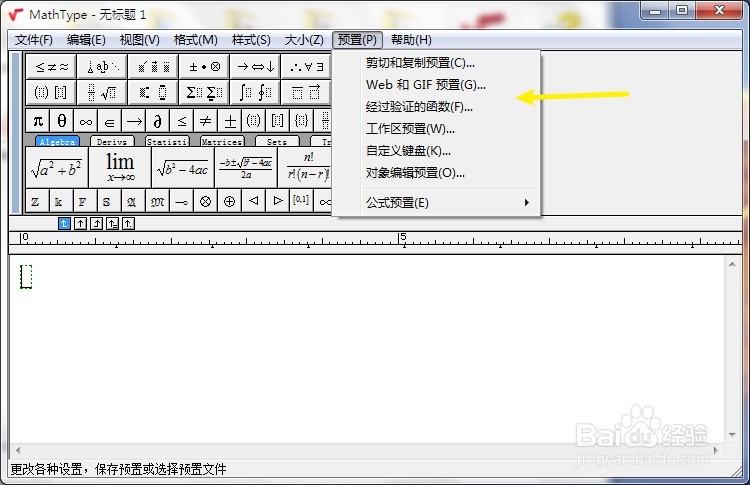Insert the right arrow symbol
Image resolution: width=750 pixels, height=485 pixels.
pos(134,121)
